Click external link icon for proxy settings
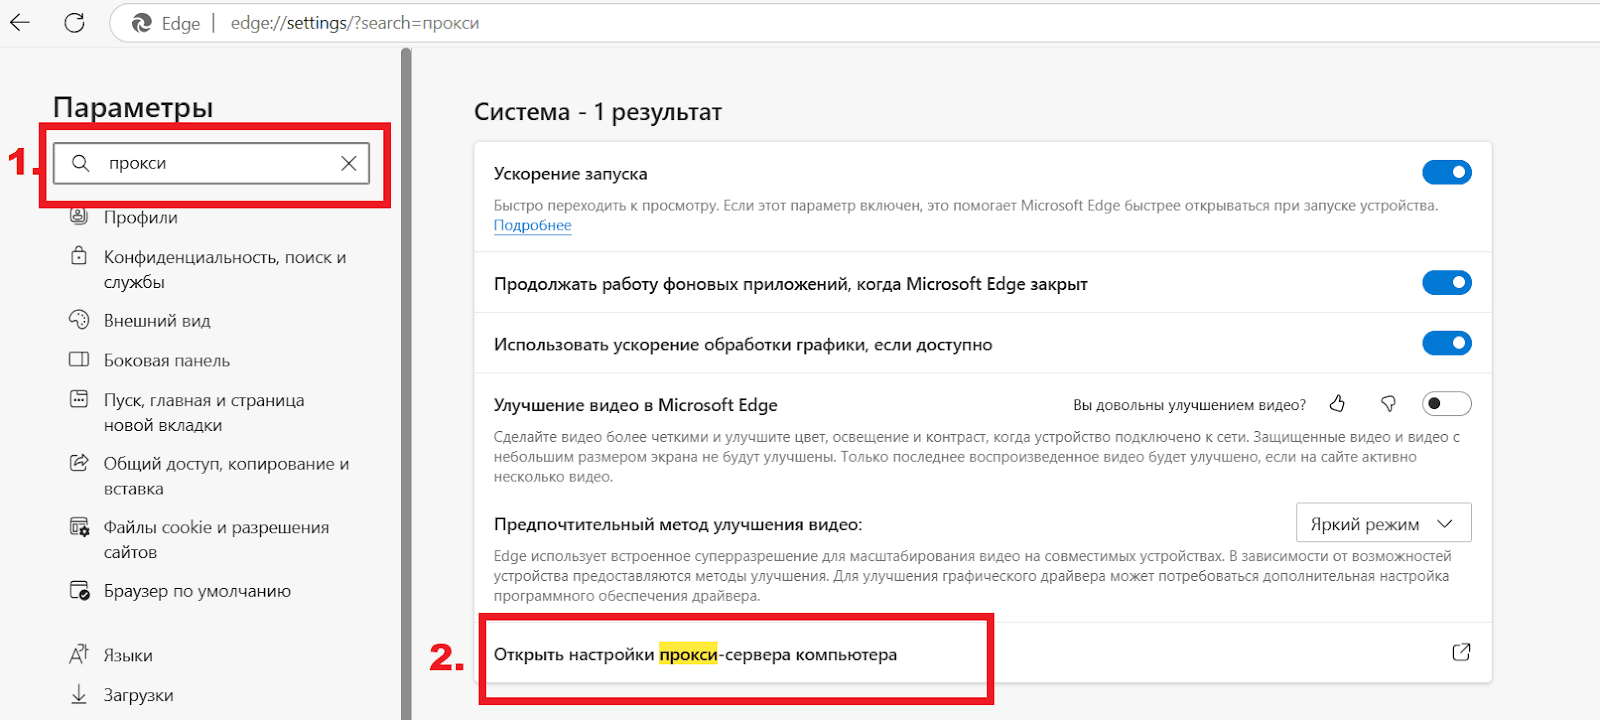The image size is (1600, 720). coord(1461,653)
